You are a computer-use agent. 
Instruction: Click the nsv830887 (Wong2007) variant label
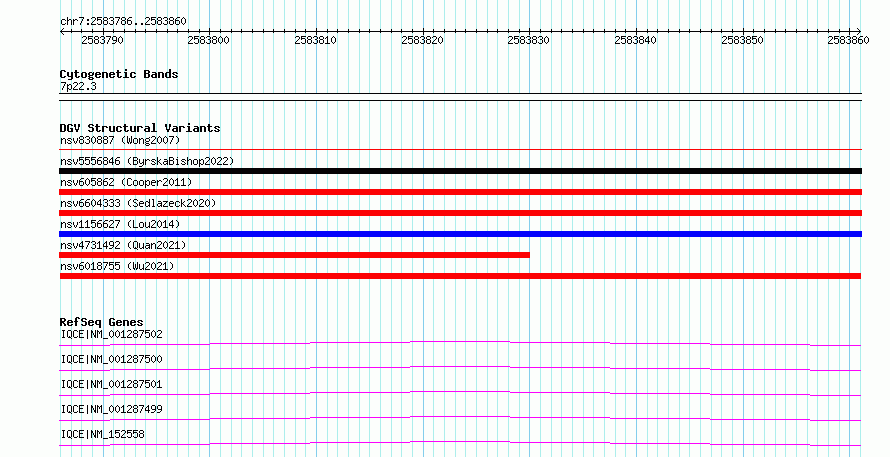120,140
